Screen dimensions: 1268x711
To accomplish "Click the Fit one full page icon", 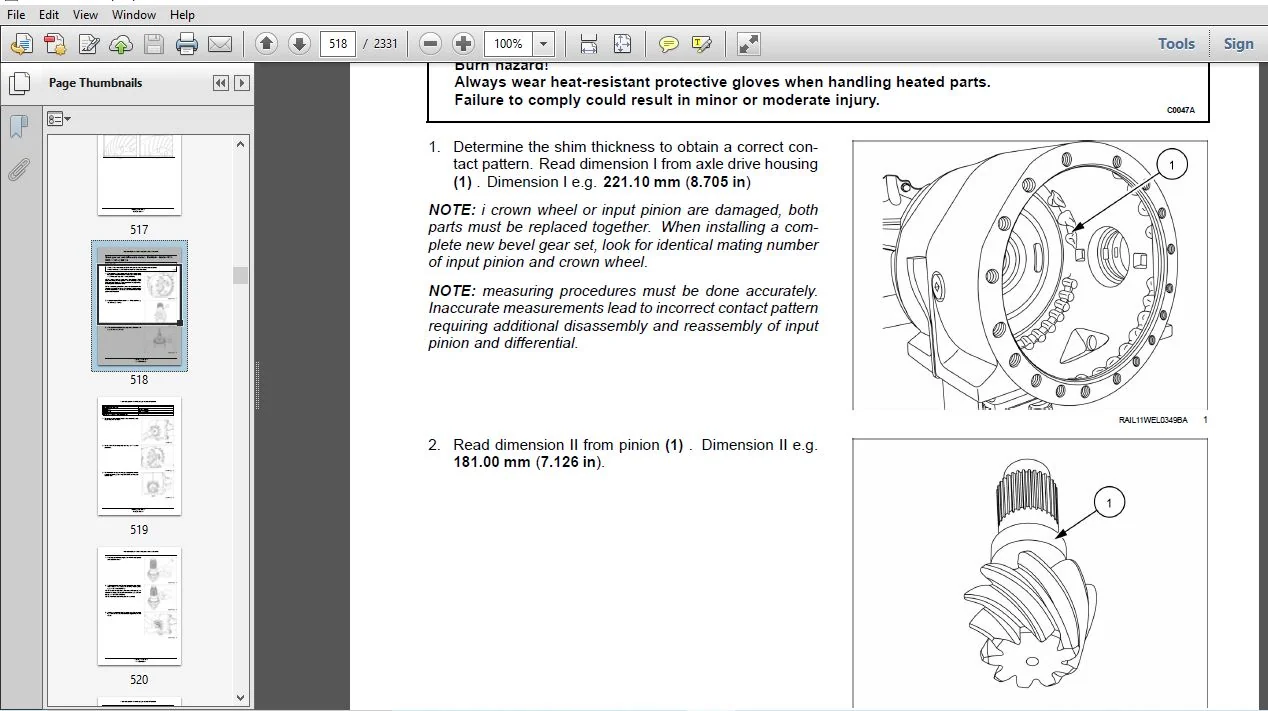I will [622, 44].
